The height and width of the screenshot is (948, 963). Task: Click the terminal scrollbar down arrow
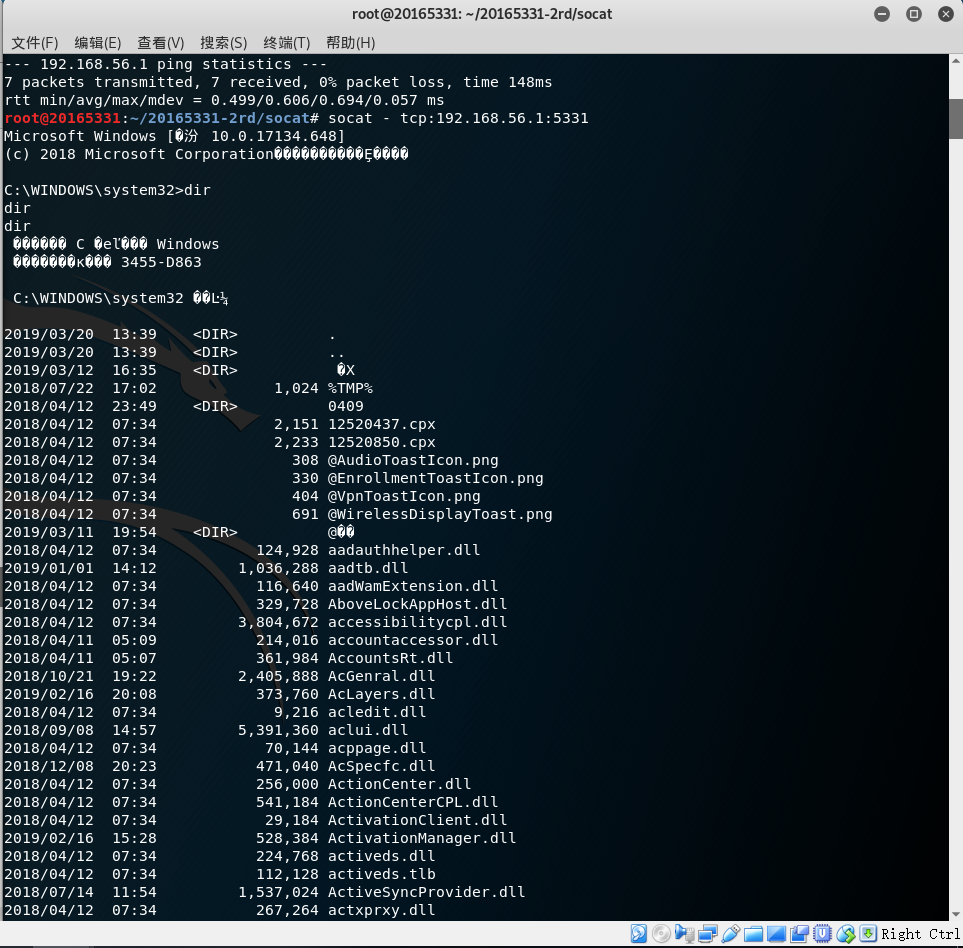956,914
